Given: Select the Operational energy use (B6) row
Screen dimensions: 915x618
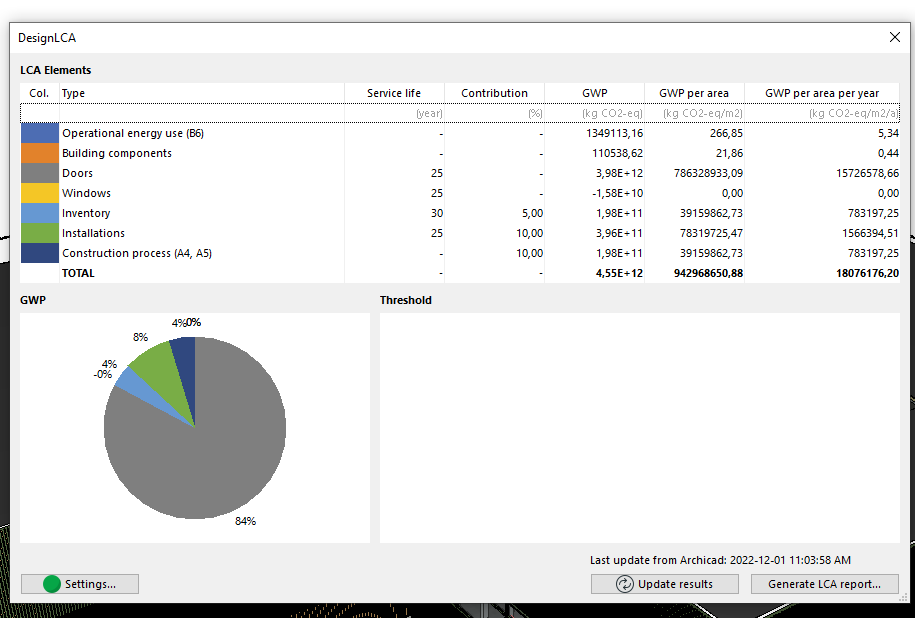Looking at the screenshot, I should tap(460, 133).
